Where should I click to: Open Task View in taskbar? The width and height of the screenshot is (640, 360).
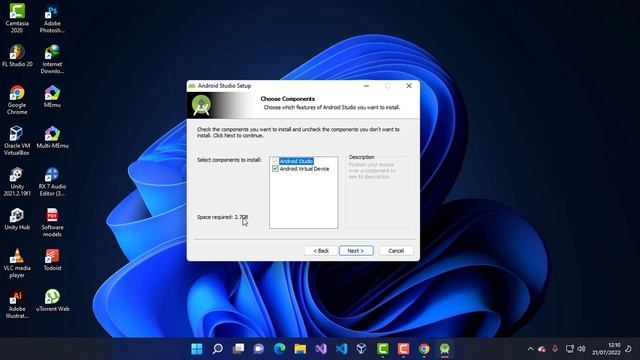point(238,349)
